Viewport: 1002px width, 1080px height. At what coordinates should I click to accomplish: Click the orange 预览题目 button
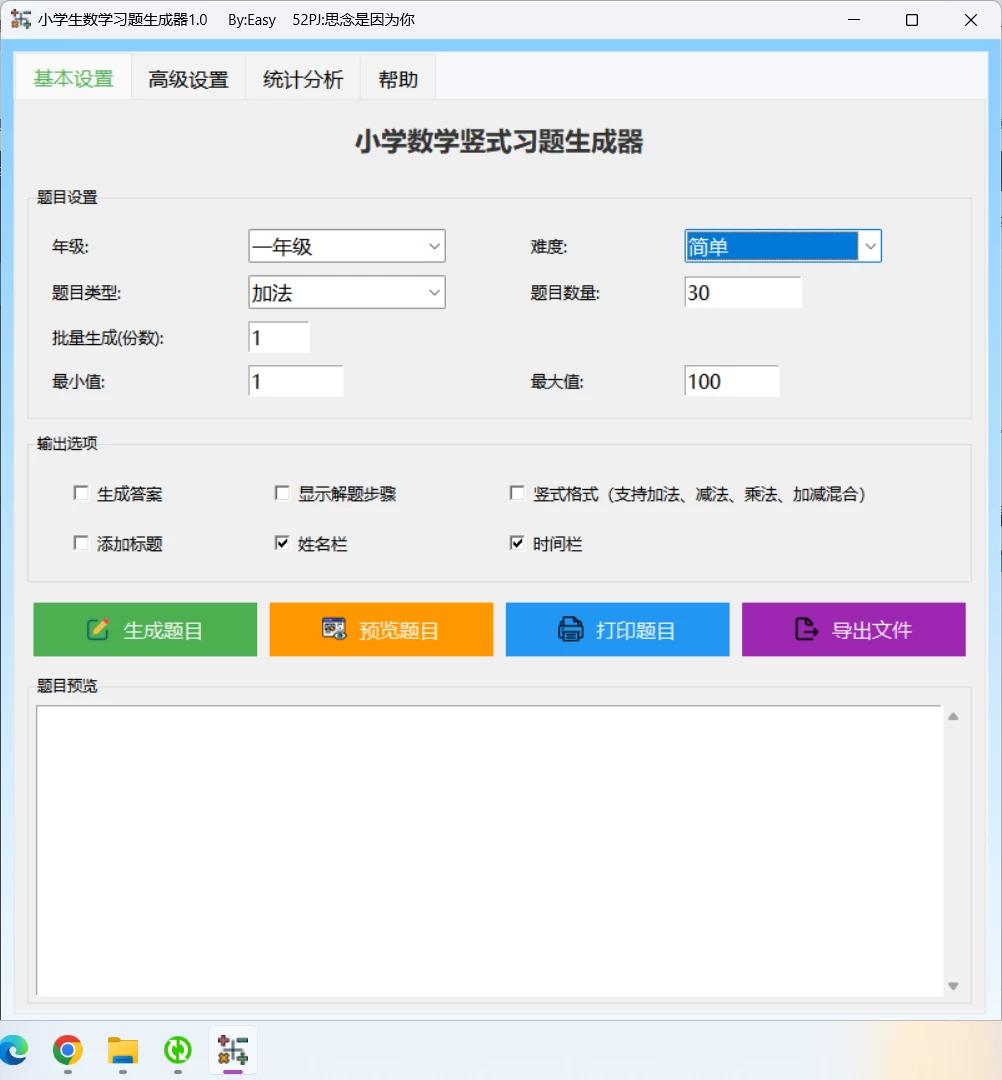pyautogui.click(x=382, y=630)
